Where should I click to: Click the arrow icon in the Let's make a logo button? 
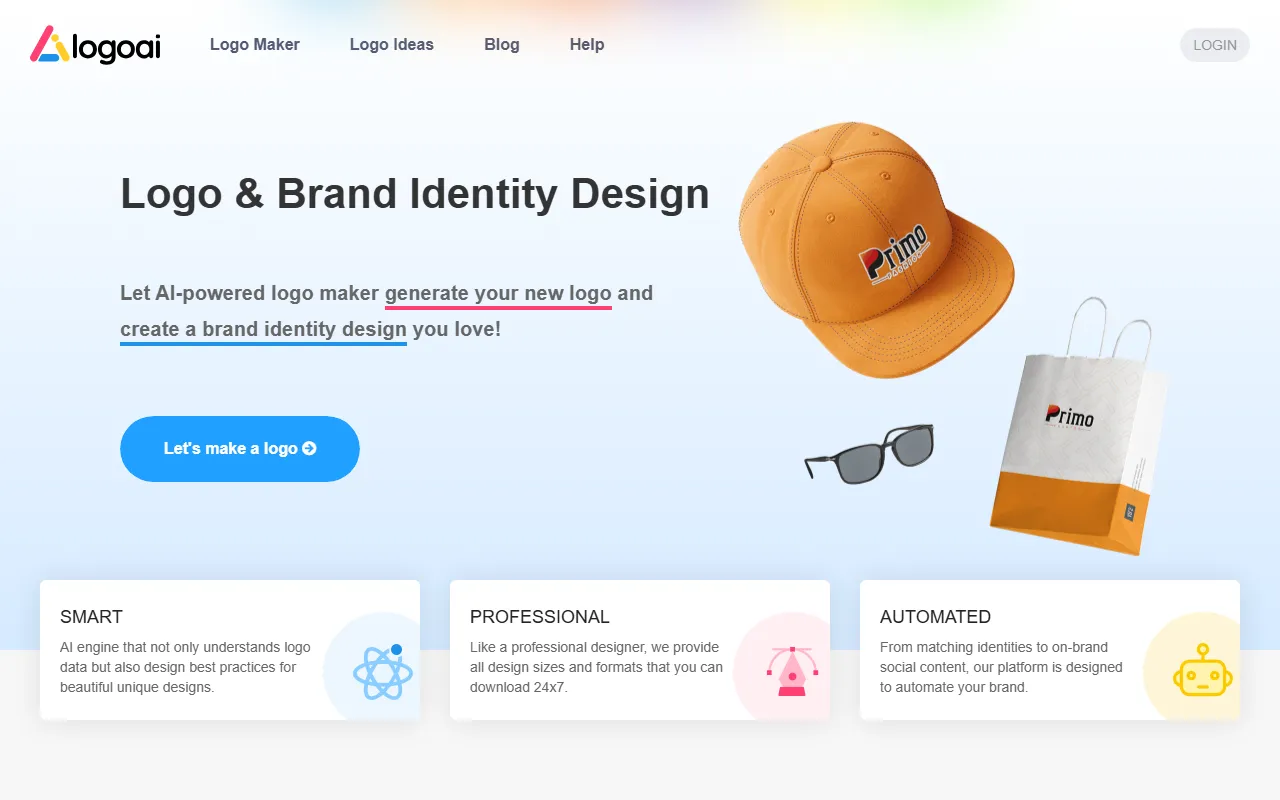tap(309, 449)
